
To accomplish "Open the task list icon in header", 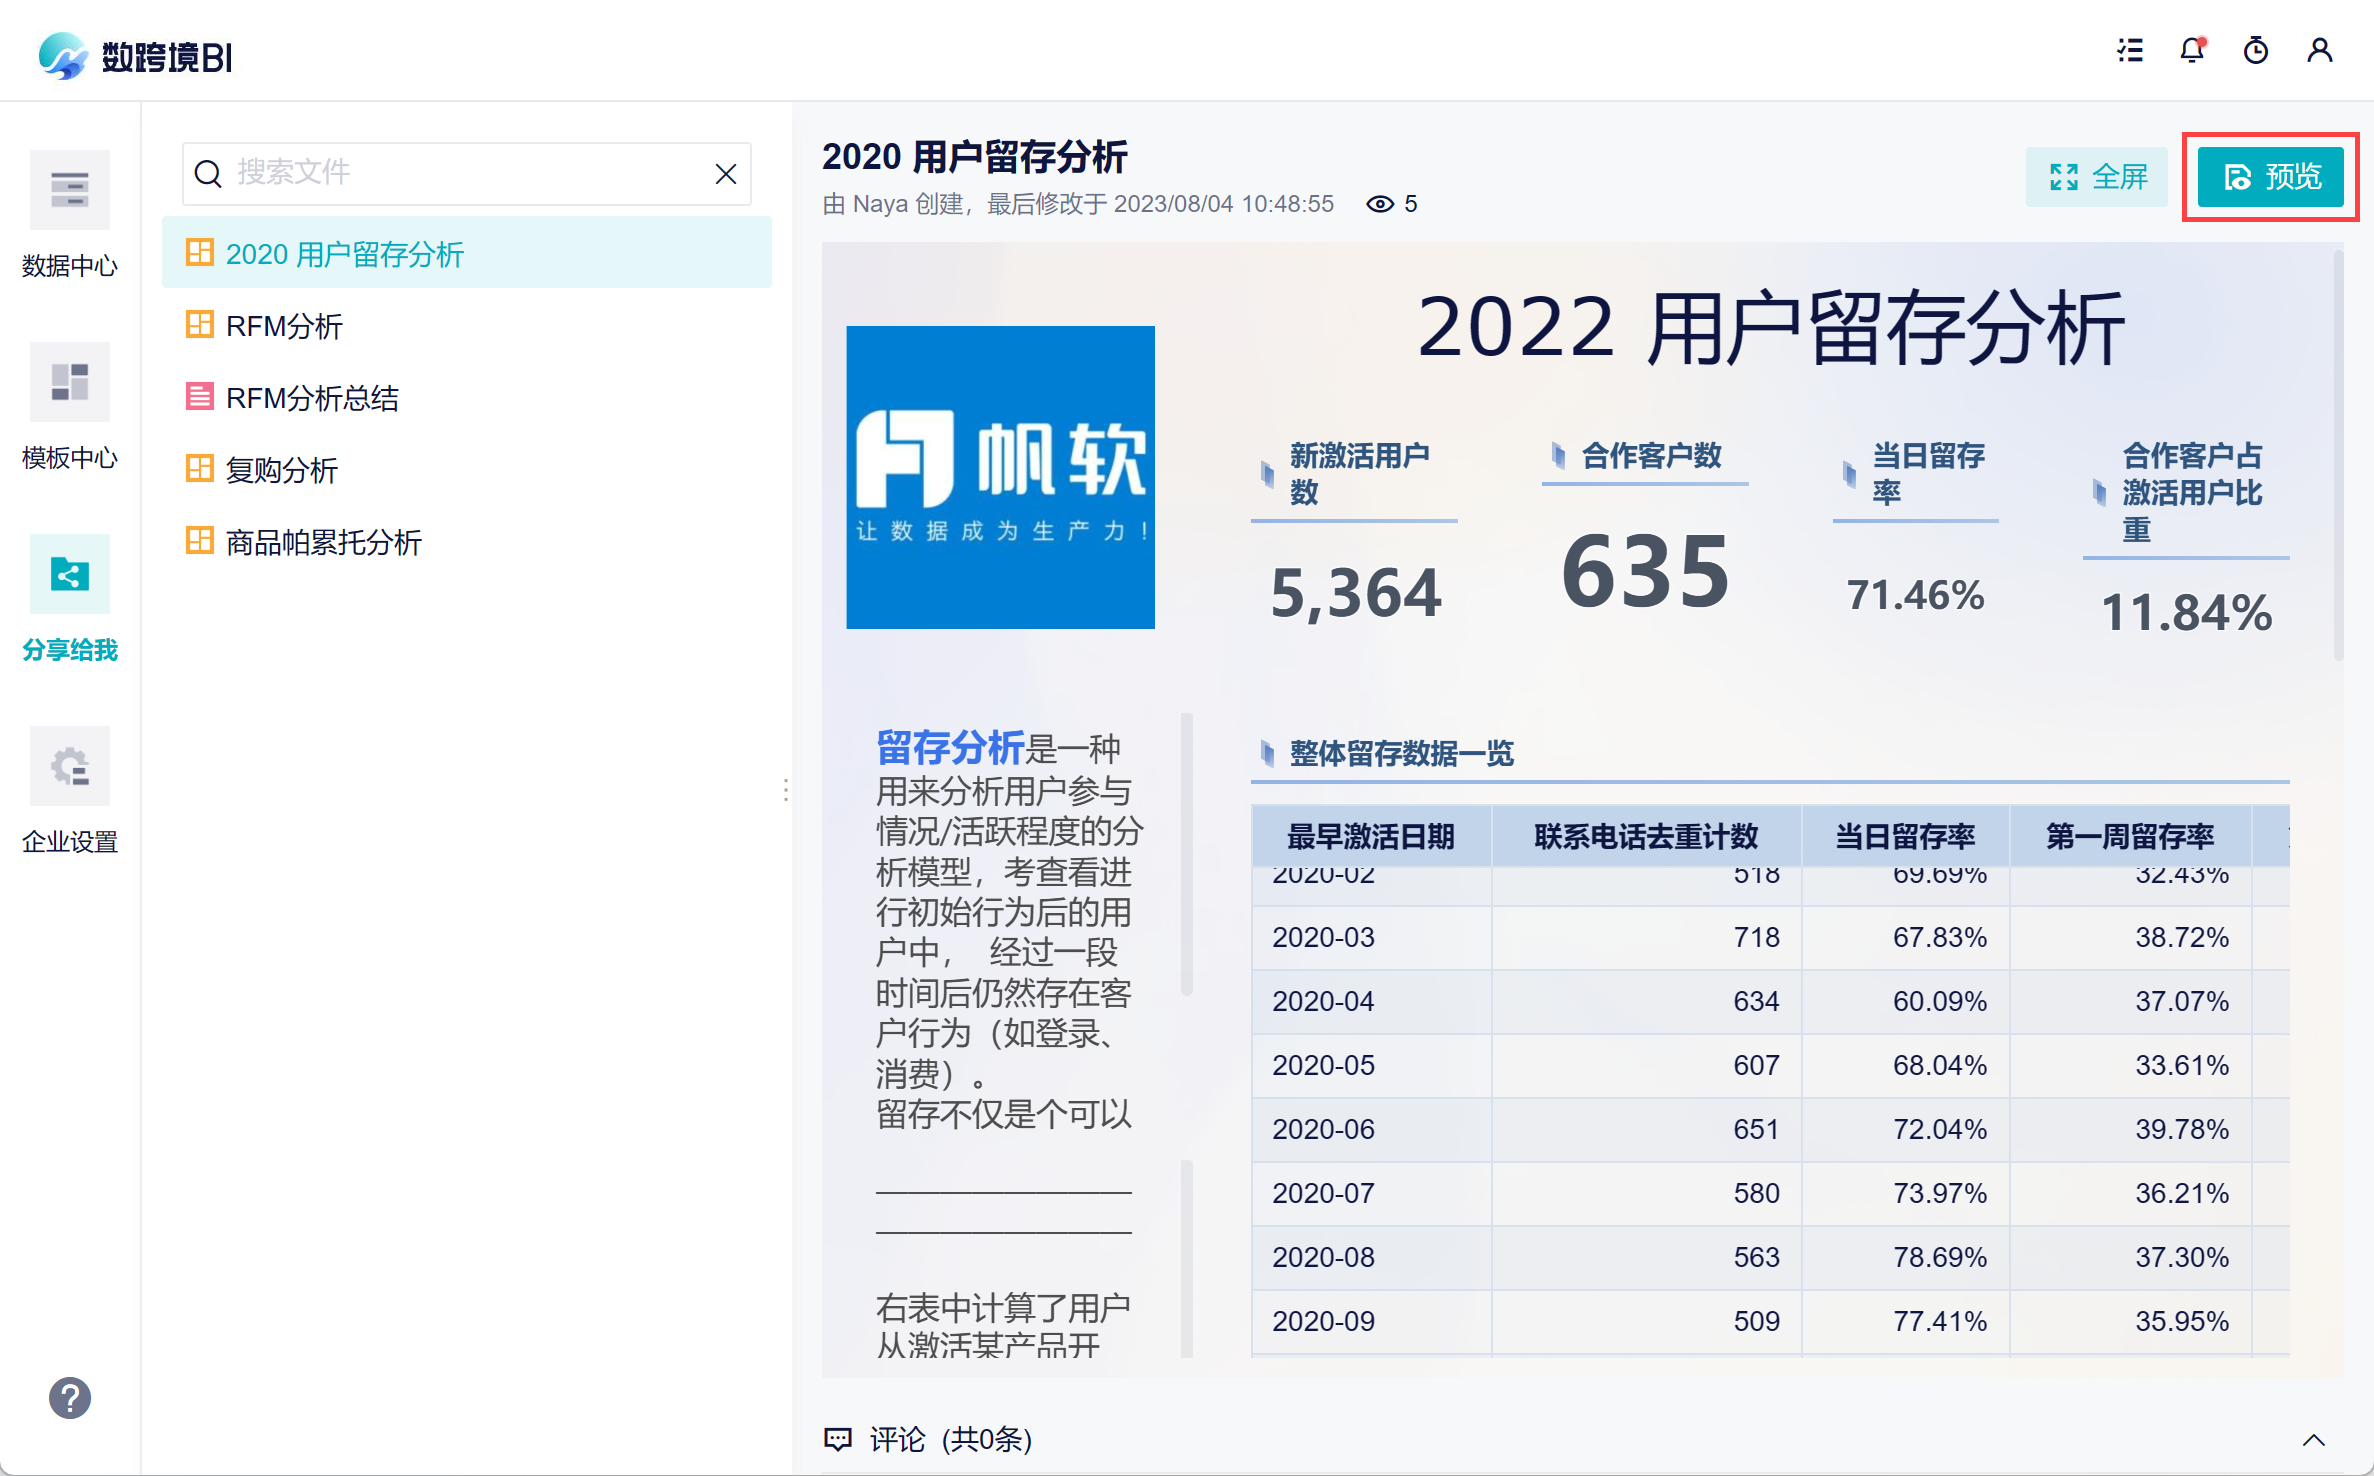I will [2130, 51].
